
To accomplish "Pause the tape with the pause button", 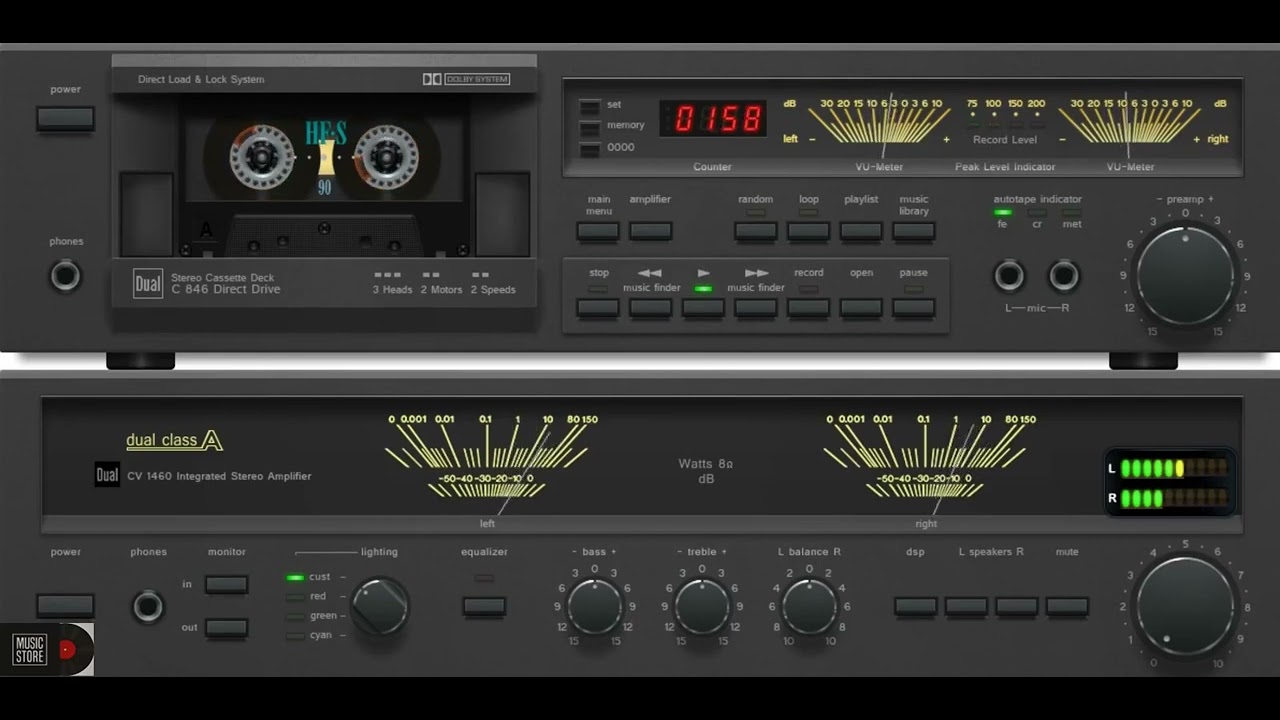I will click(914, 307).
